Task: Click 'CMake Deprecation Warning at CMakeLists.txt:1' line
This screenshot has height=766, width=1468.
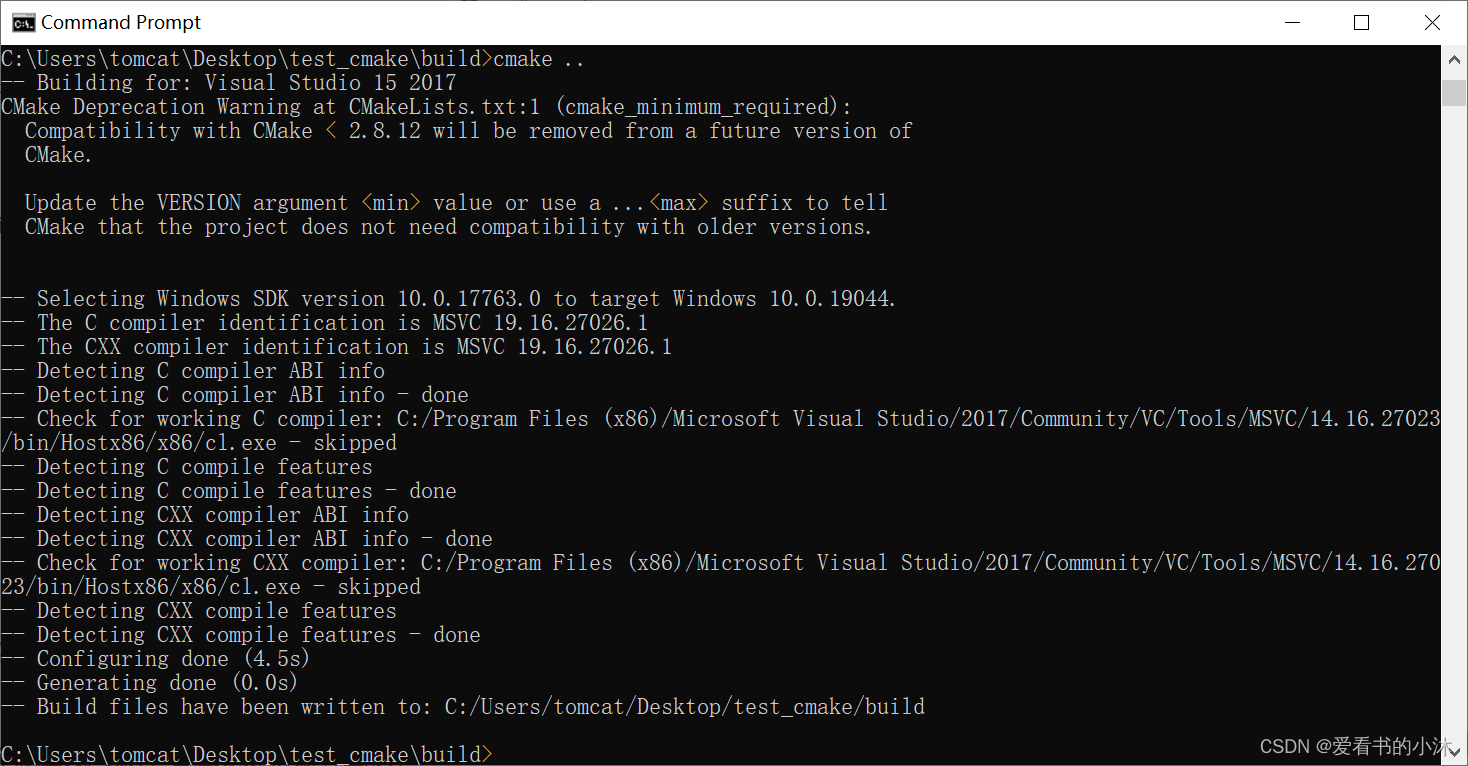Action: (x=427, y=107)
